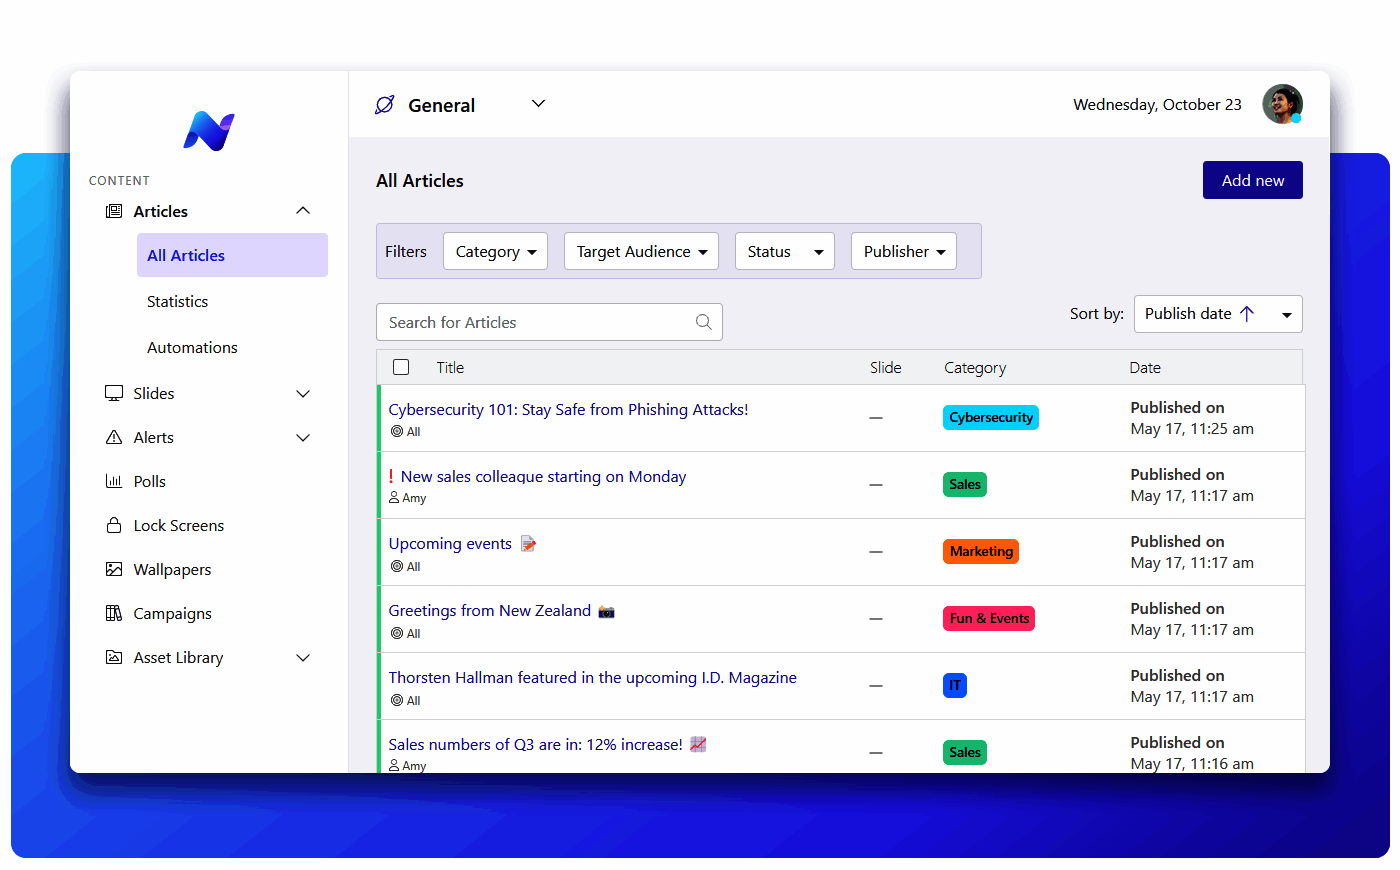This screenshot has width=1400, height=870.
Task: Open Statistics in the sidebar
Action: pyautogui.click(x=178, y=301)
